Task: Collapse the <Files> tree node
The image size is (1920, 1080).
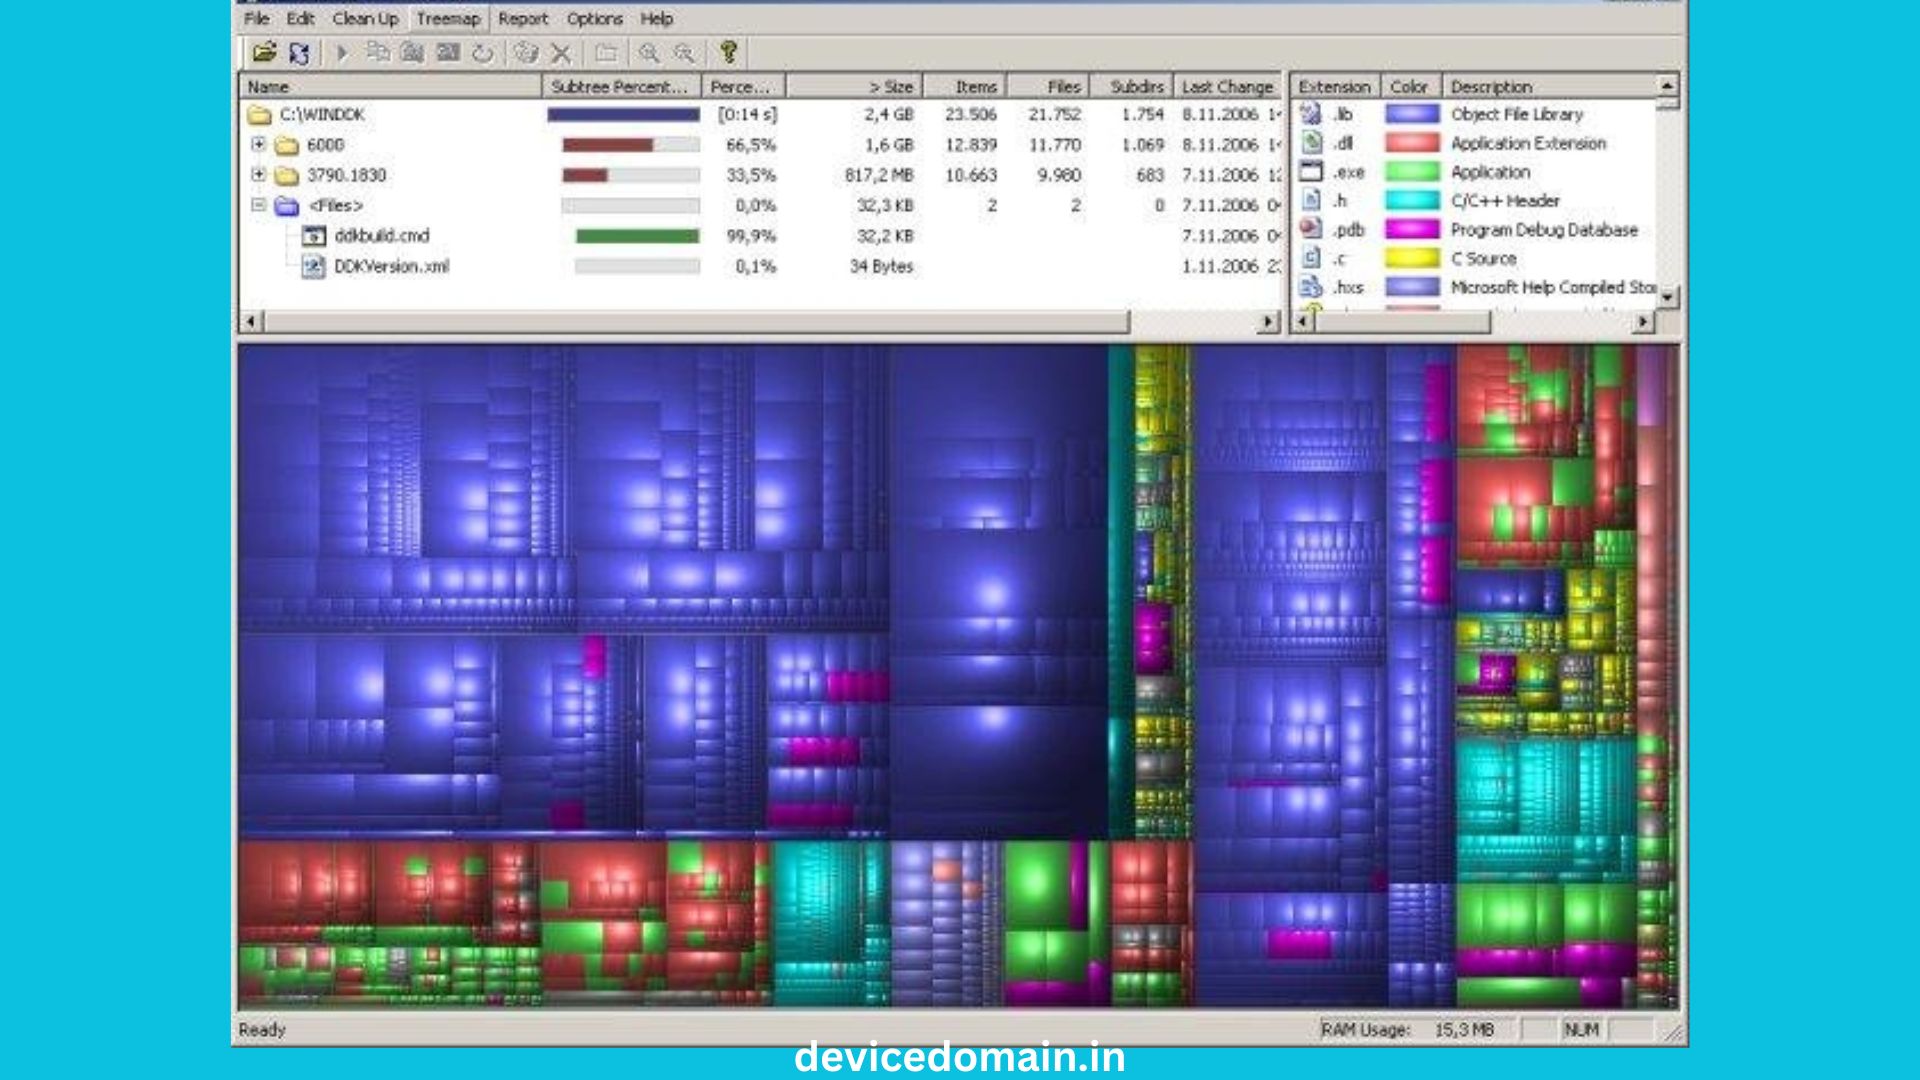Action: point(258,205)
